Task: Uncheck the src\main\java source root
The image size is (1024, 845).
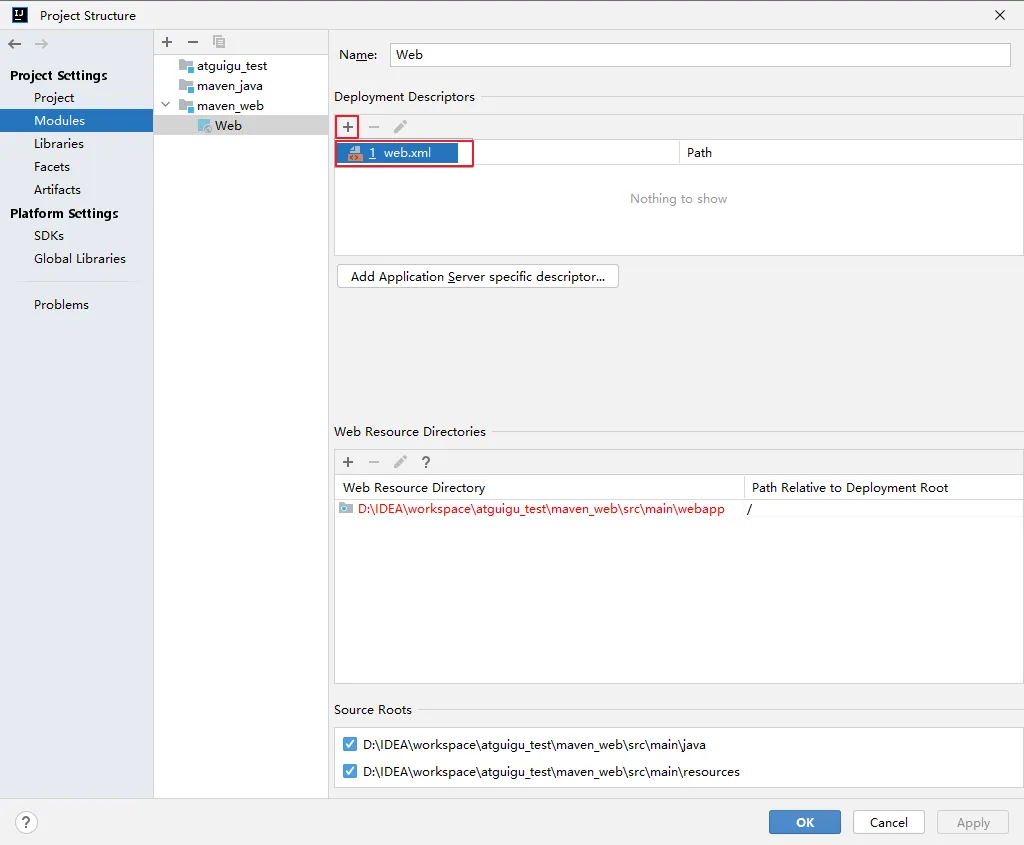Action: [350, 745]
